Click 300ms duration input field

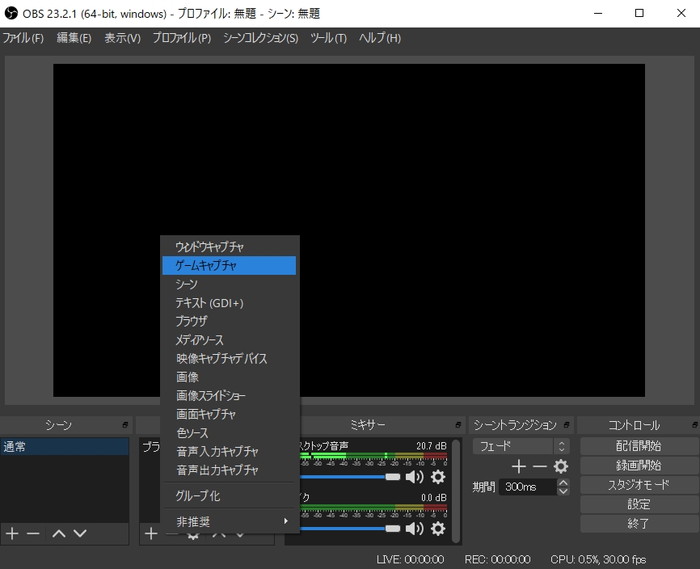pyautogui.click(x=529, y=487)
